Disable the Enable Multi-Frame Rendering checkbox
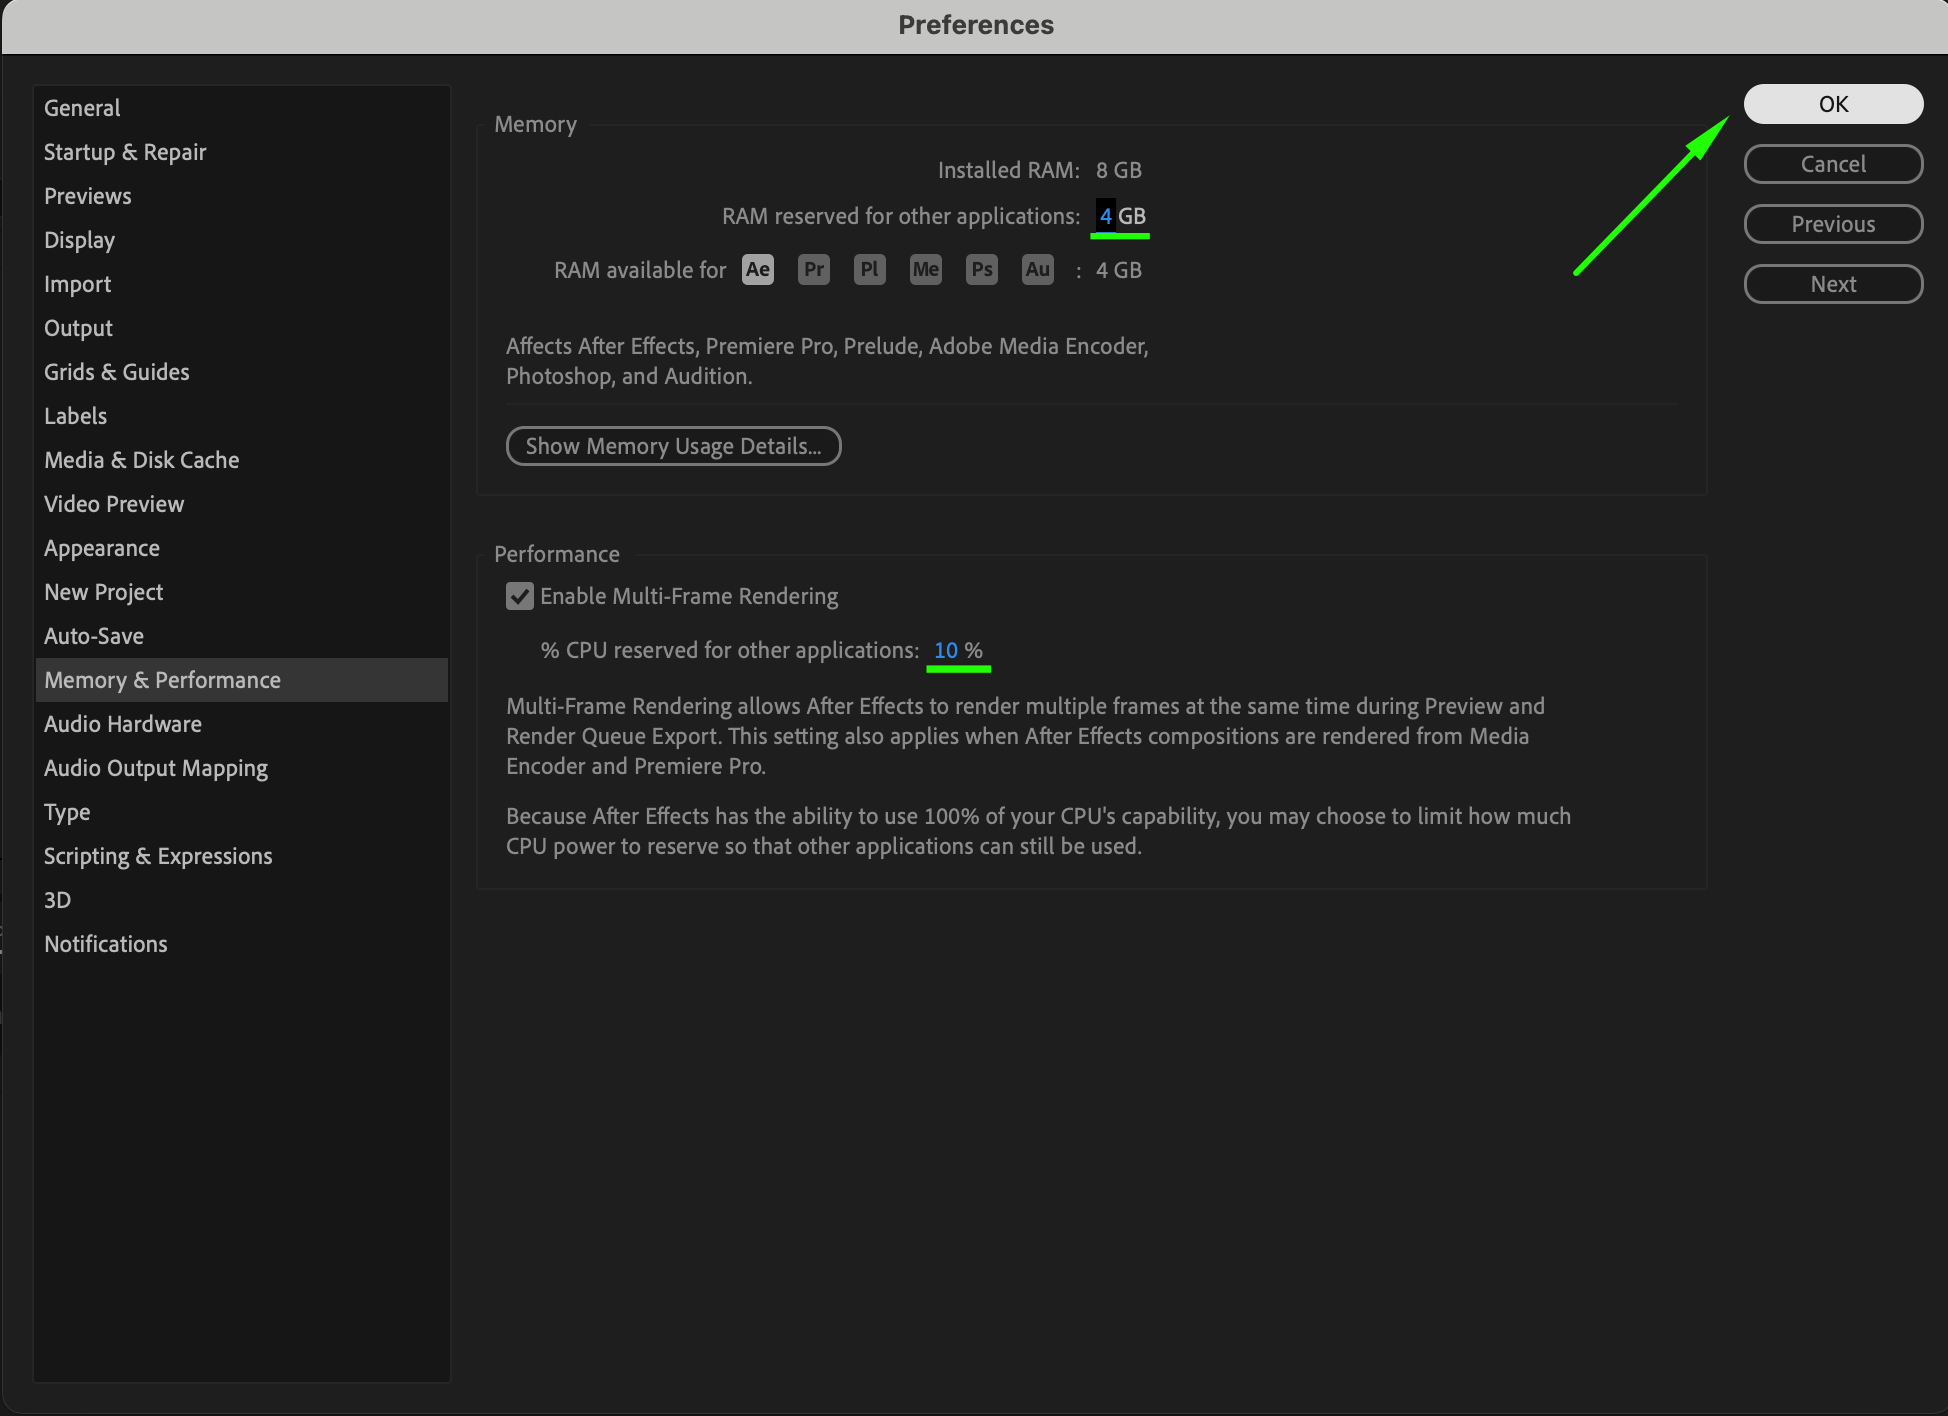The height and width of the screenshot is (1416, 1948). tap(520, 596)
